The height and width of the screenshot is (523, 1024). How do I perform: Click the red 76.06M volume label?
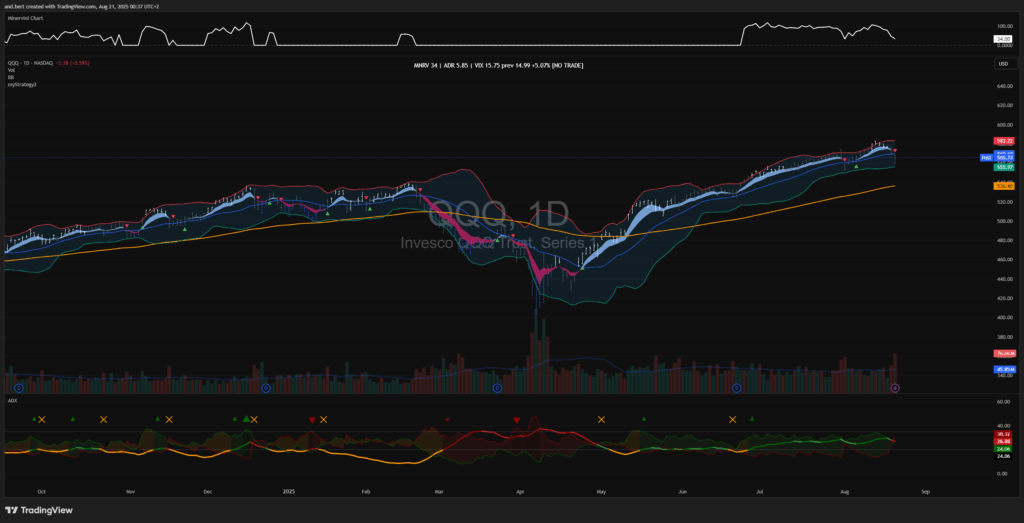click(1005, 354)
